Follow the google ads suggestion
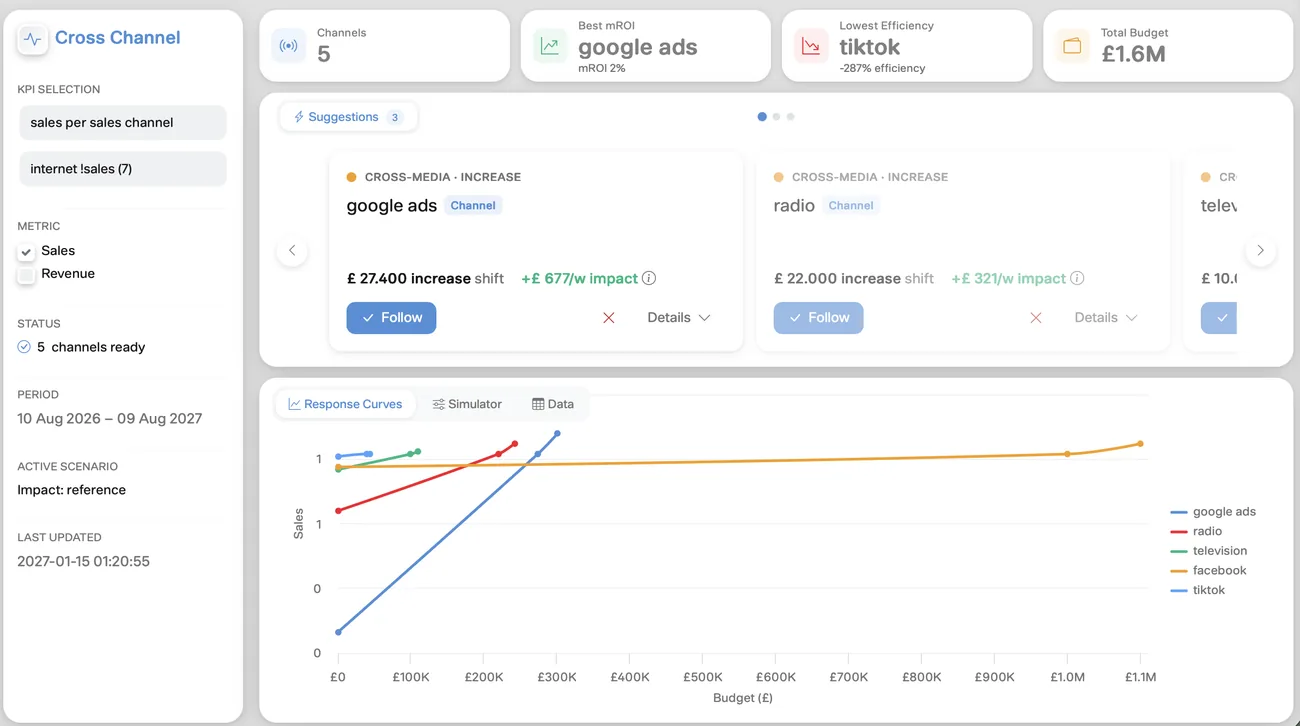This screenshot has height=726, width=1300. pos(391,318)
